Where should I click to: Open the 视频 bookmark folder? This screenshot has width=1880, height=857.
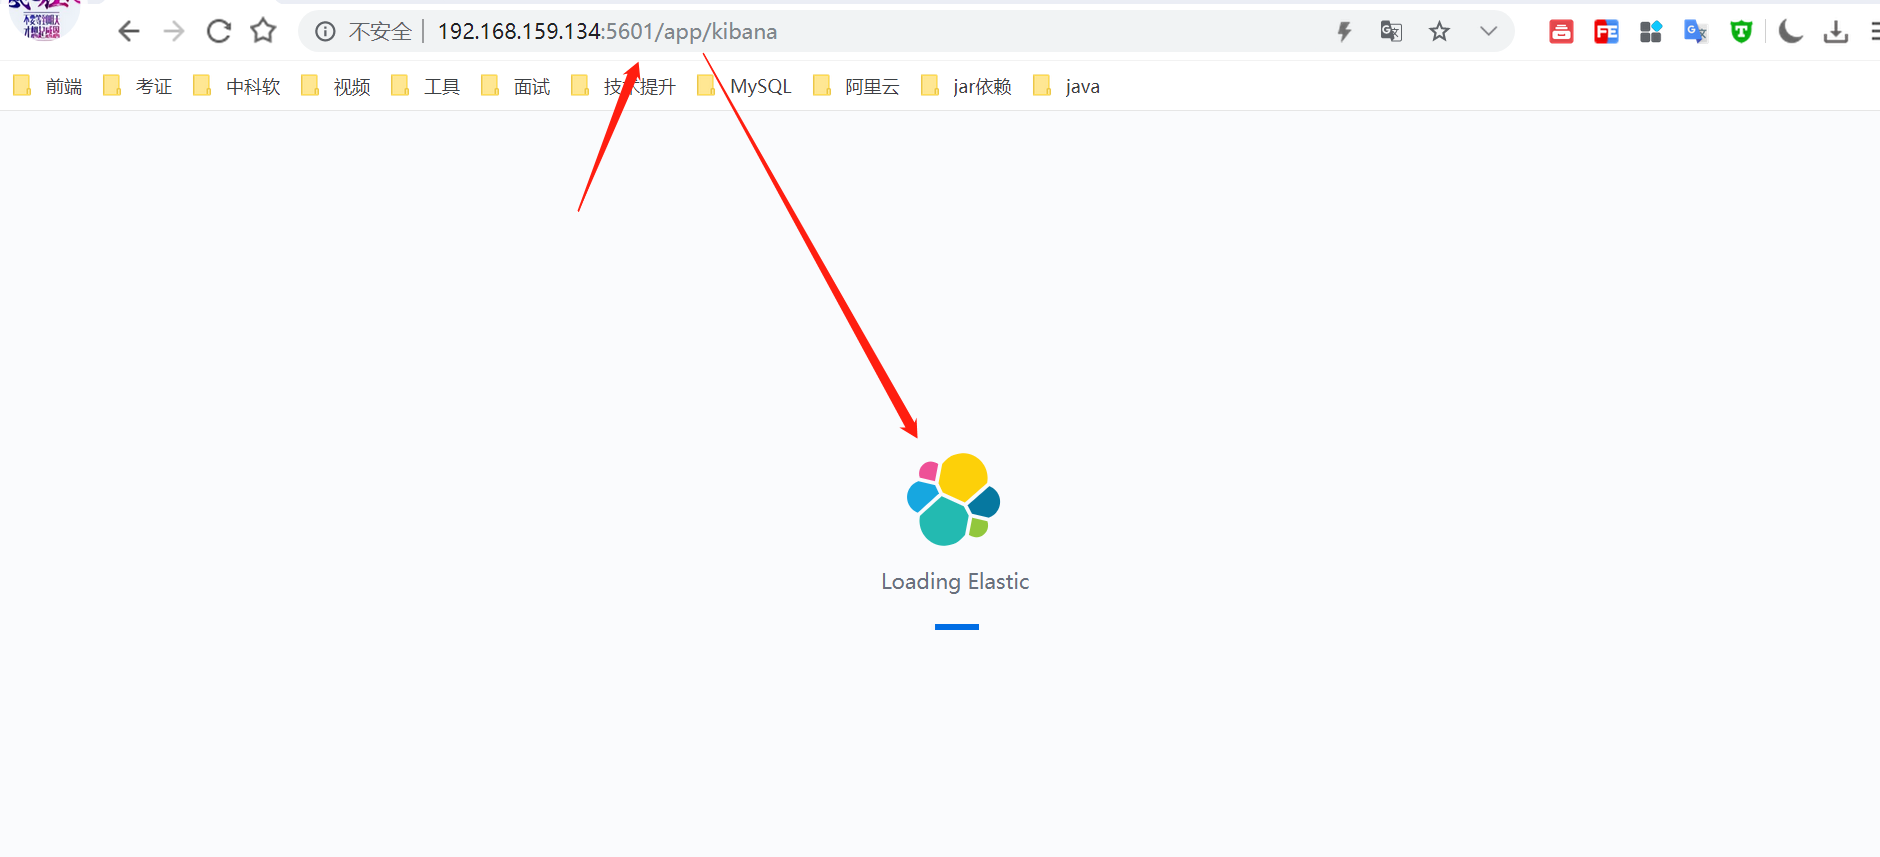click(x=336, y=87)
